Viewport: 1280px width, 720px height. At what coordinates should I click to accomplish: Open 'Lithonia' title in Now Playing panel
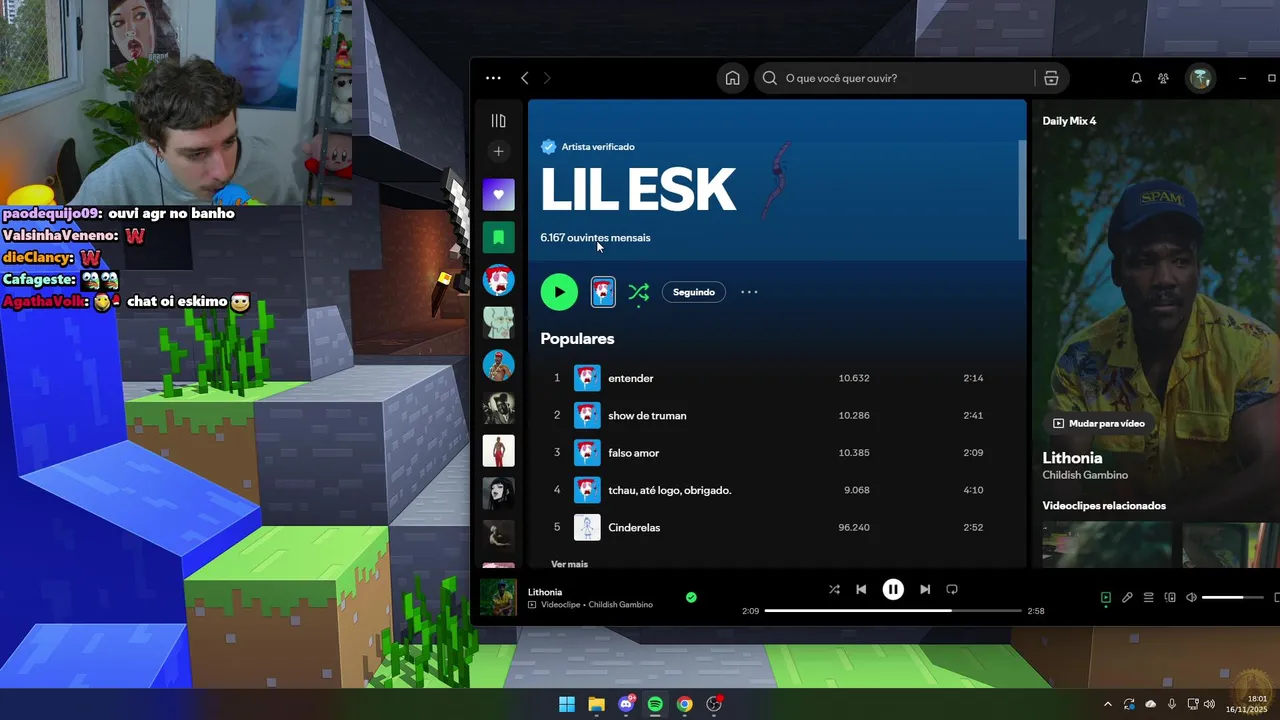(1072, 458)
